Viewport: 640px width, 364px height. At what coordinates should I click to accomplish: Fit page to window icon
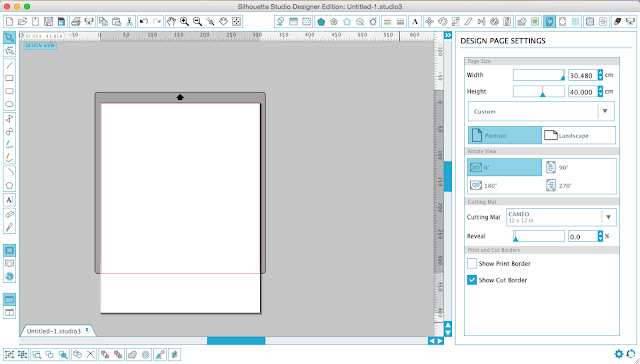pos(236,21)
